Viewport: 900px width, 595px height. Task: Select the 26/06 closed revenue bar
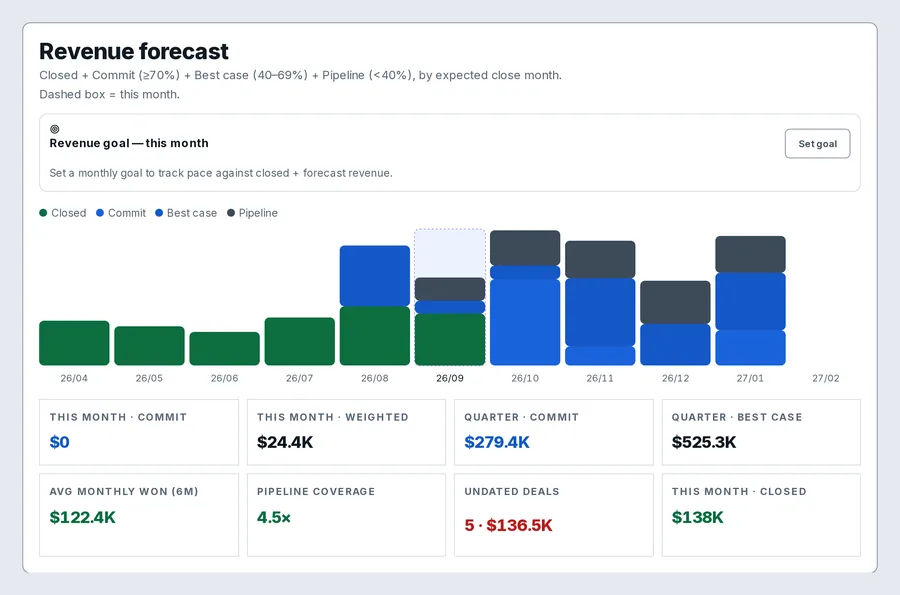coord(224,348)
